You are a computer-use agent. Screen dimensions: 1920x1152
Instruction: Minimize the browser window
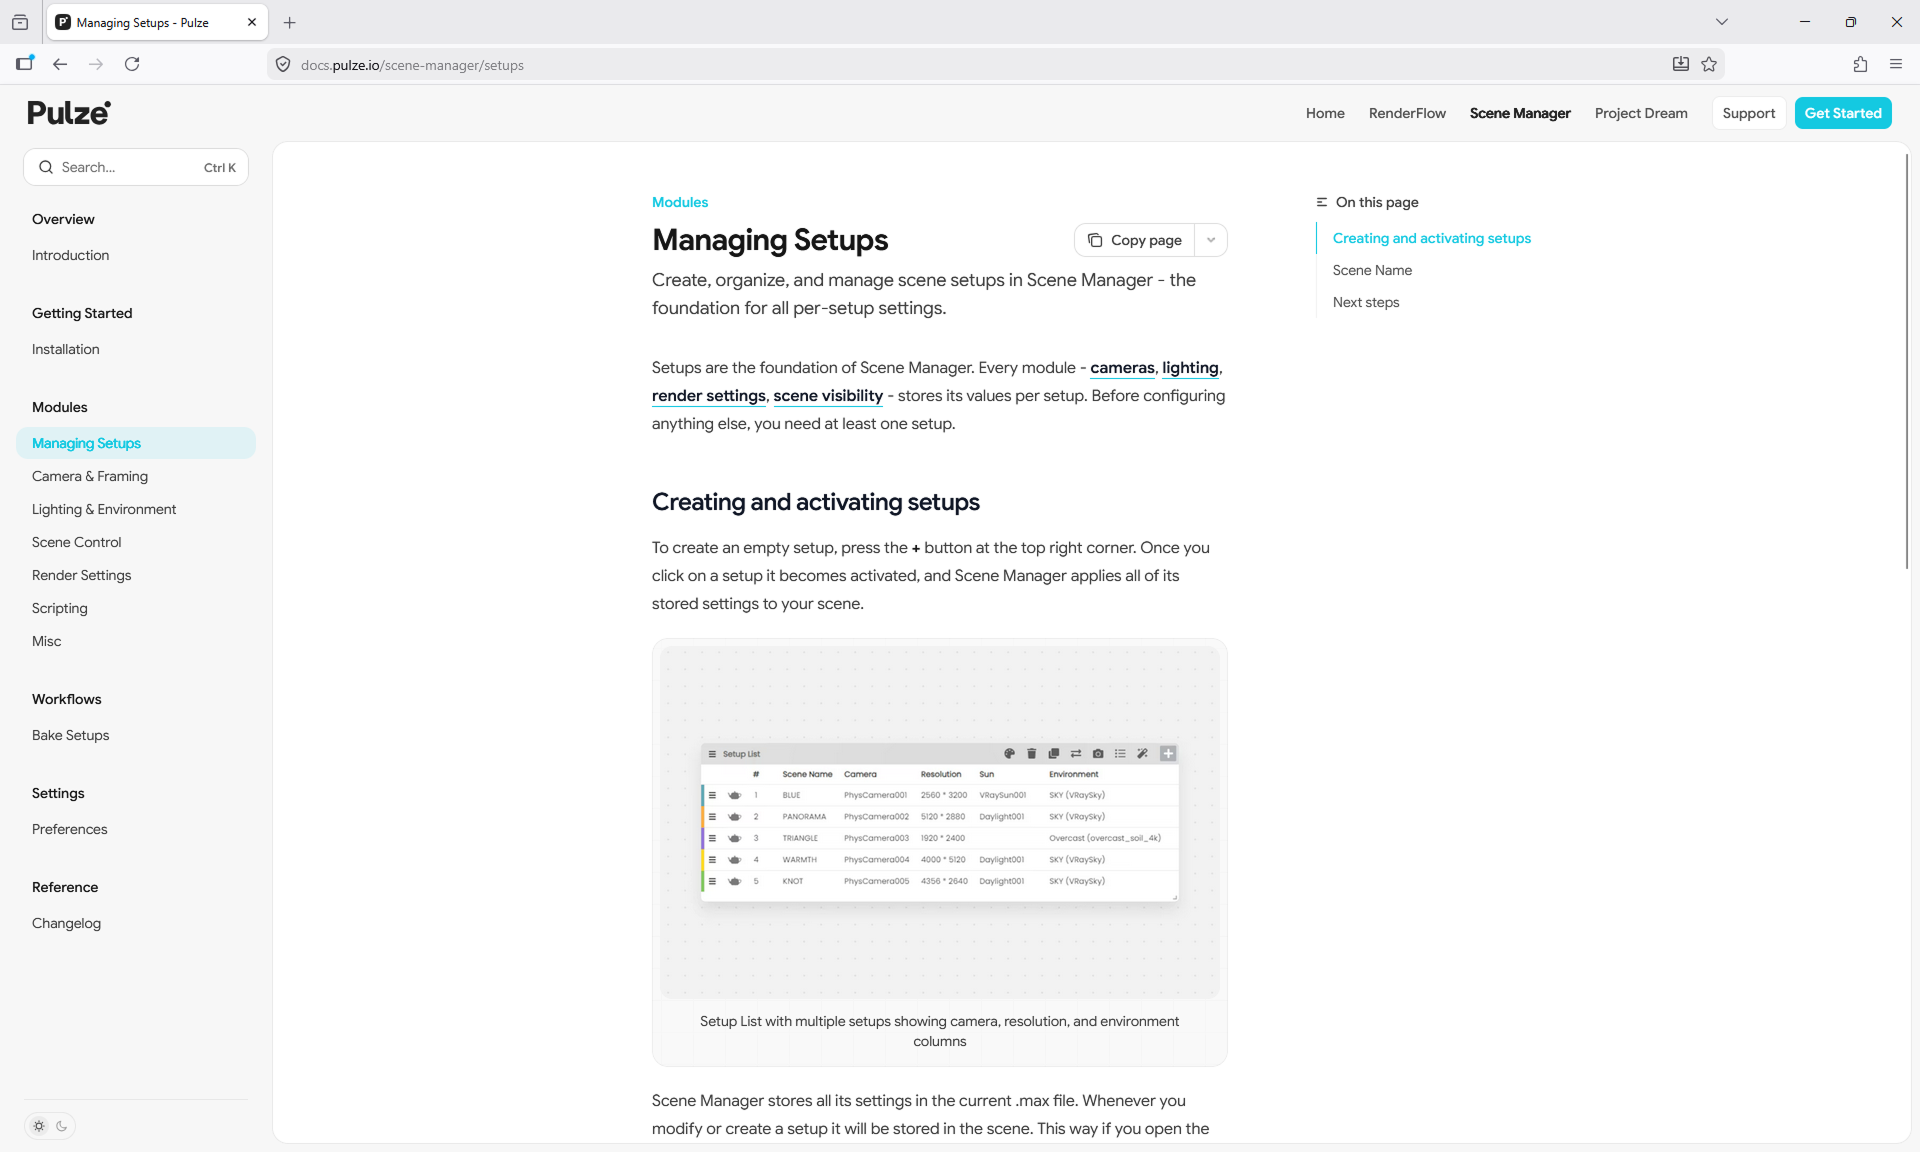1805,22
